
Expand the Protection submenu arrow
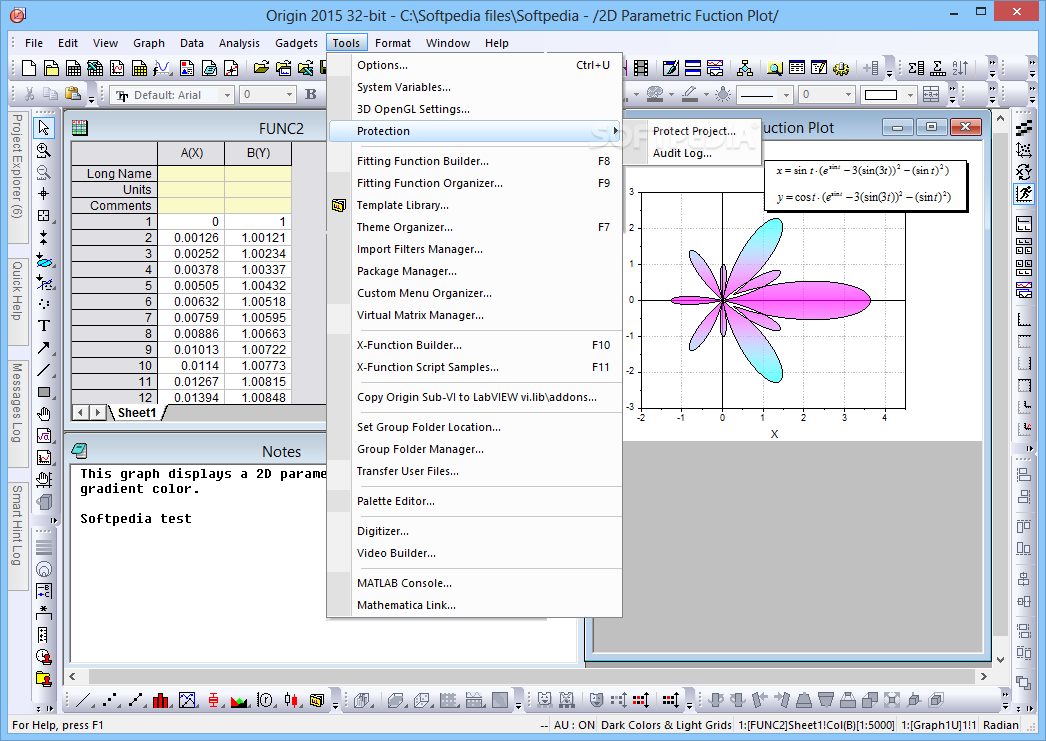tap(615, 131)
